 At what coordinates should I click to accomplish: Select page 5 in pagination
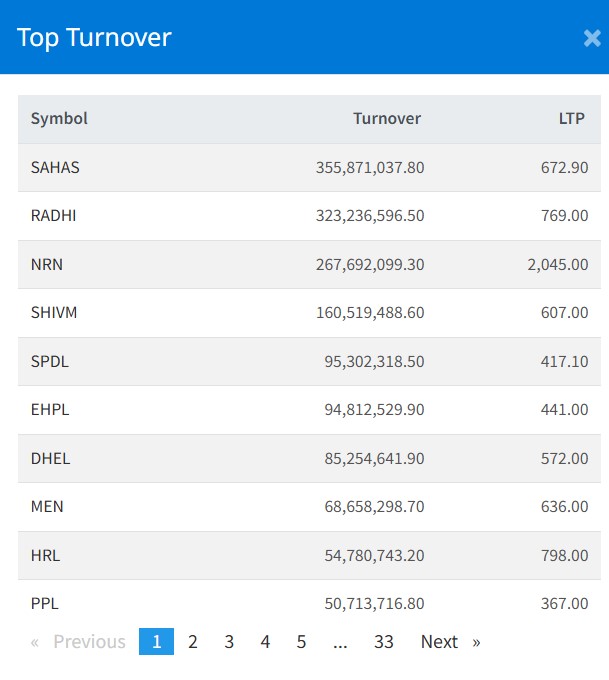tap(301, 642)
